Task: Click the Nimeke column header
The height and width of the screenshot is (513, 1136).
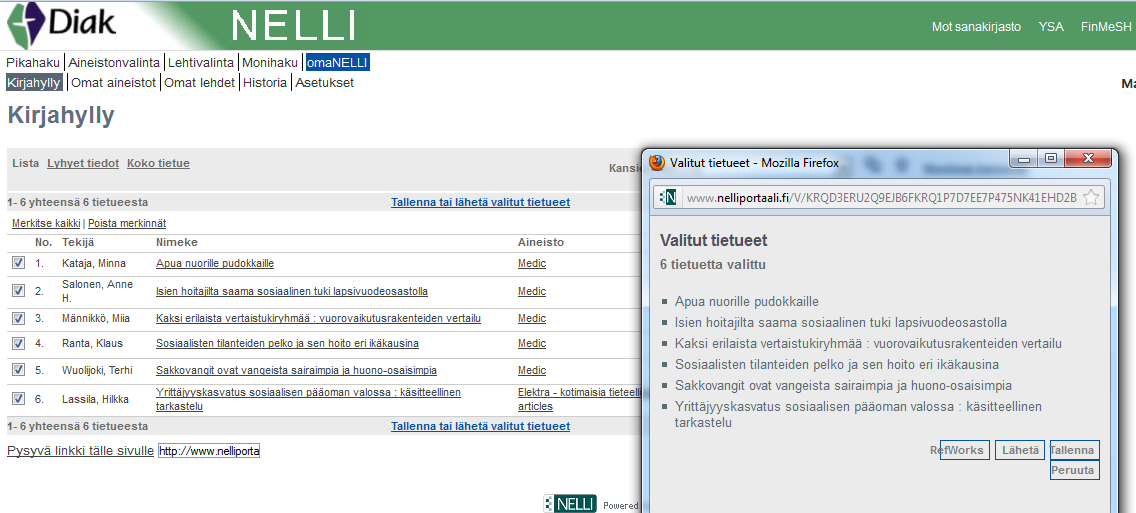Action: [x=177, y=242]
